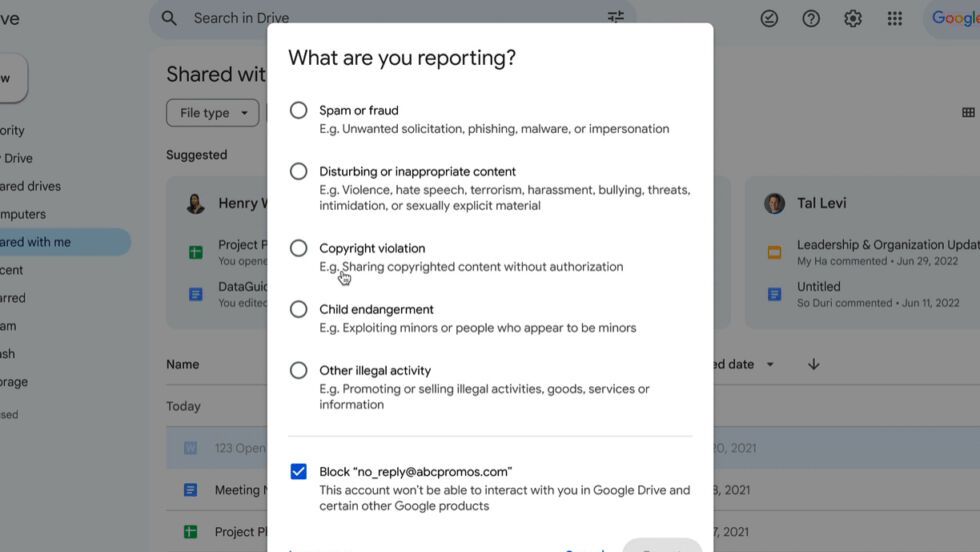This screenshot has width=980, height=552.
Task: Open search filter options icon
Action: pos(616,17)
